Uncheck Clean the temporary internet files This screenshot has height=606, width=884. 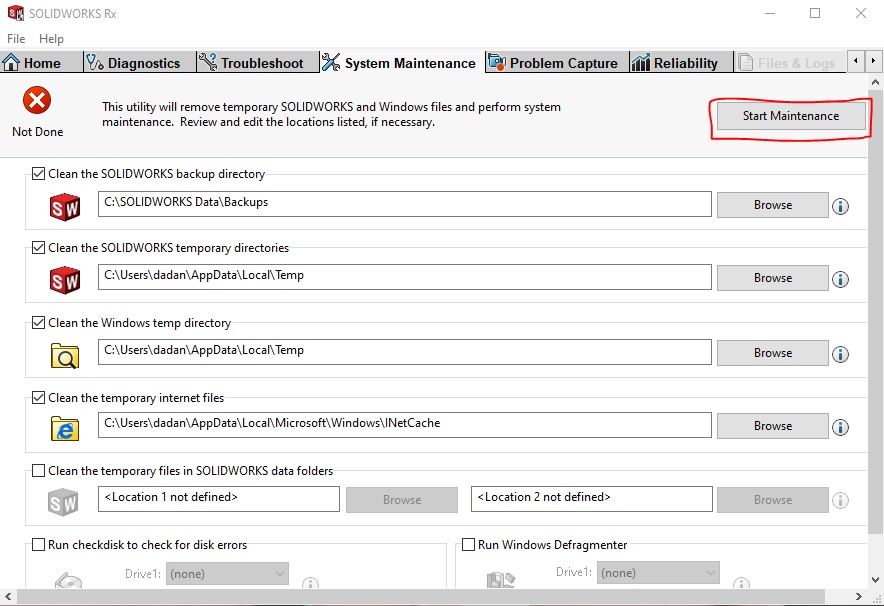tap(38, 397)
